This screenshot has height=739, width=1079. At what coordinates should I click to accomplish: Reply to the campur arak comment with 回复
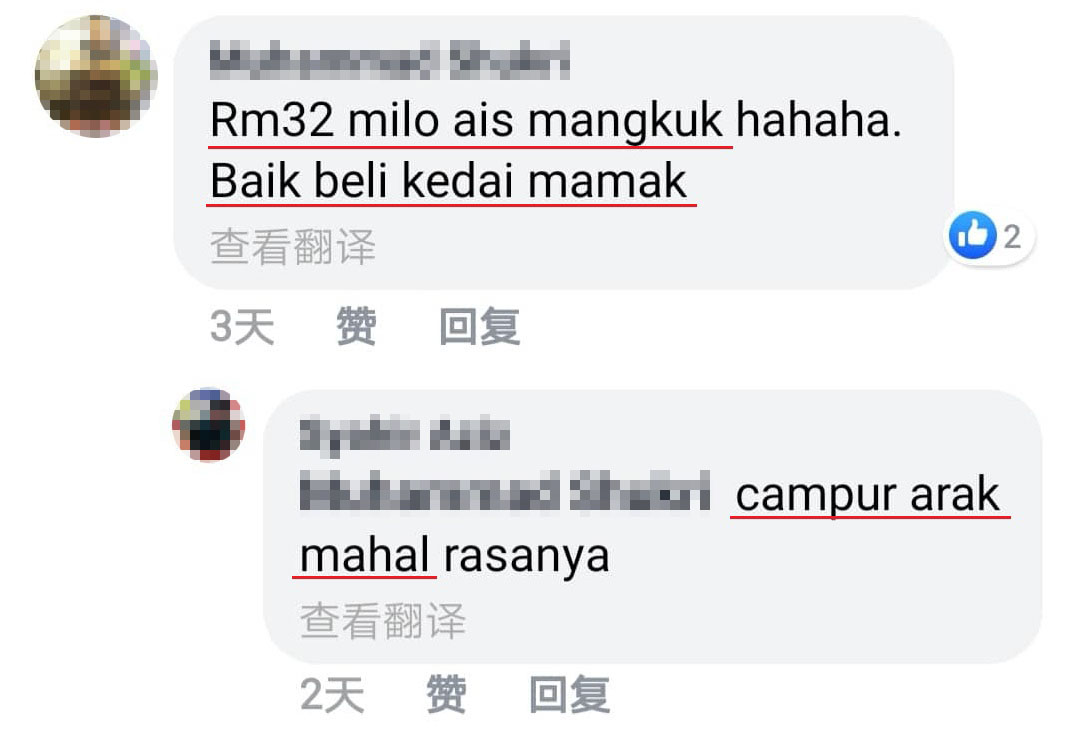[x=569, y=694]
